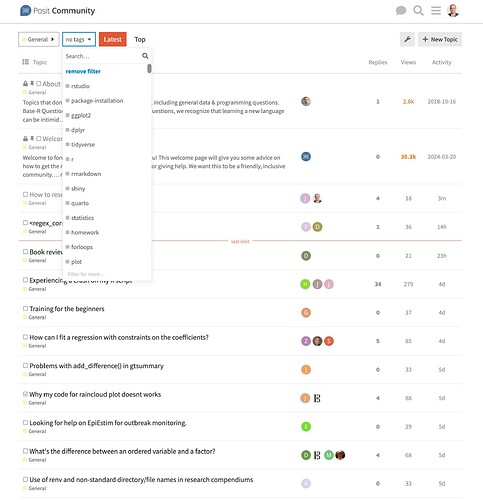Screen dimensions: 483x500
Task: Switch to the Top tab
Action: pos(140,39)
